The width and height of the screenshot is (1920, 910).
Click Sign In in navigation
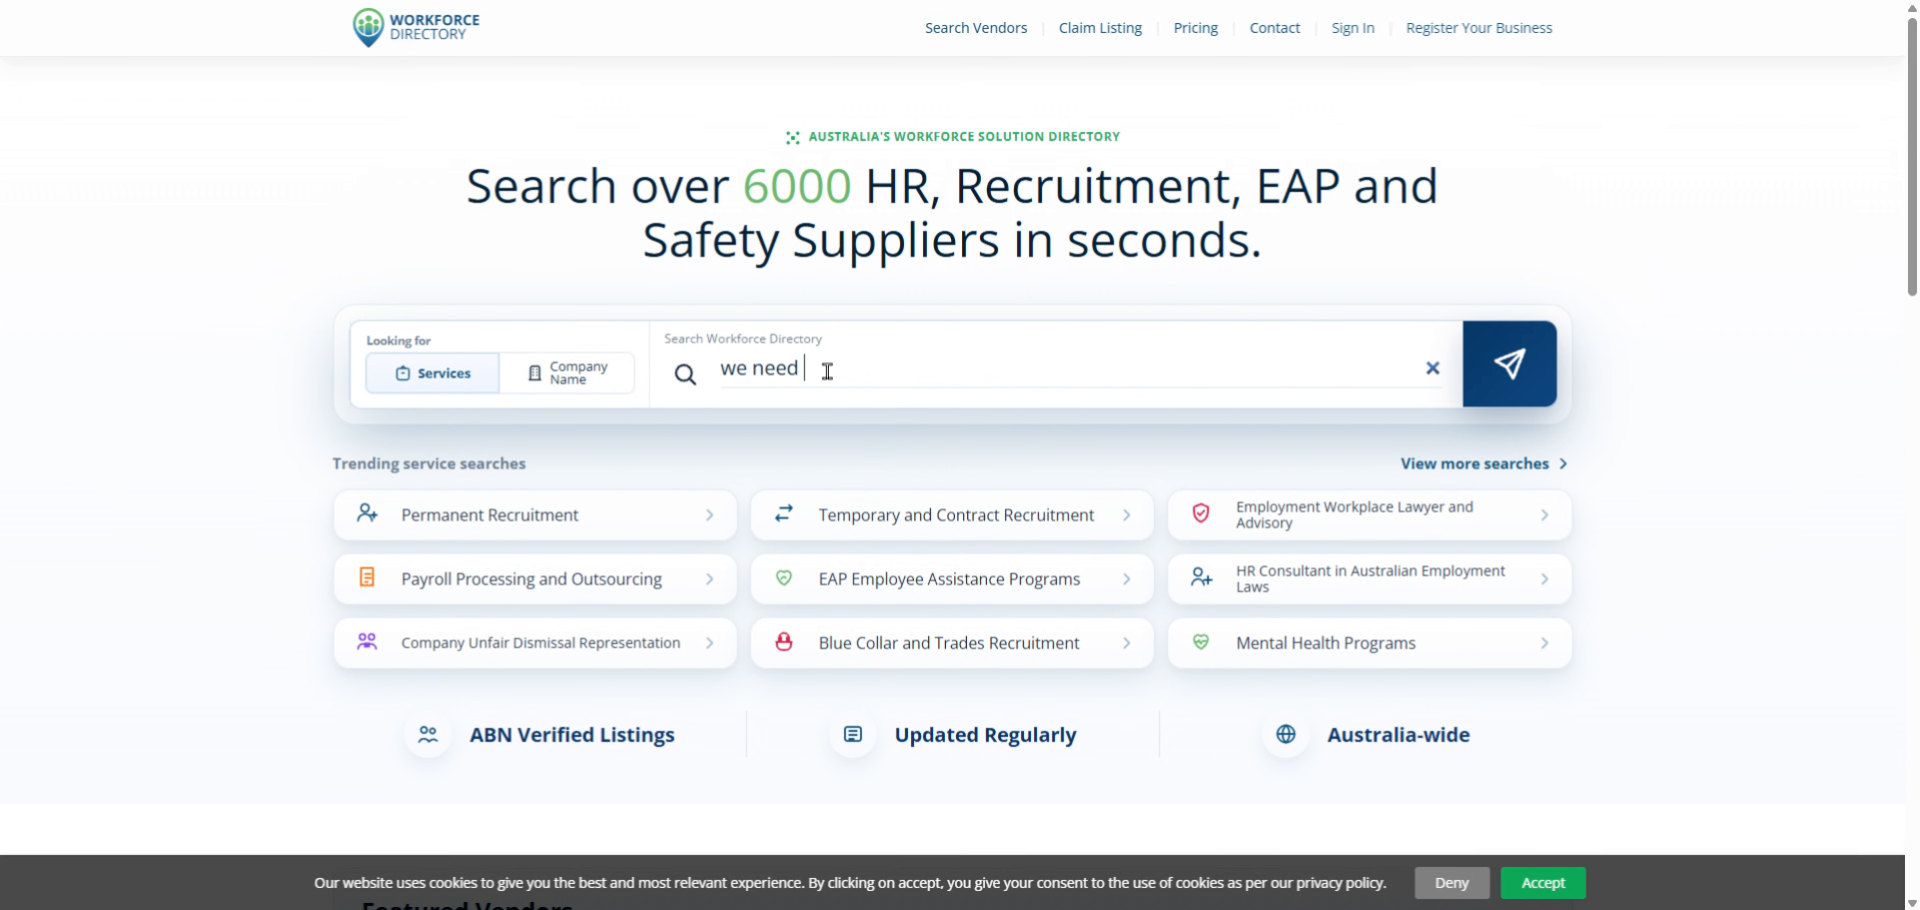click(x=1353, y=28)
